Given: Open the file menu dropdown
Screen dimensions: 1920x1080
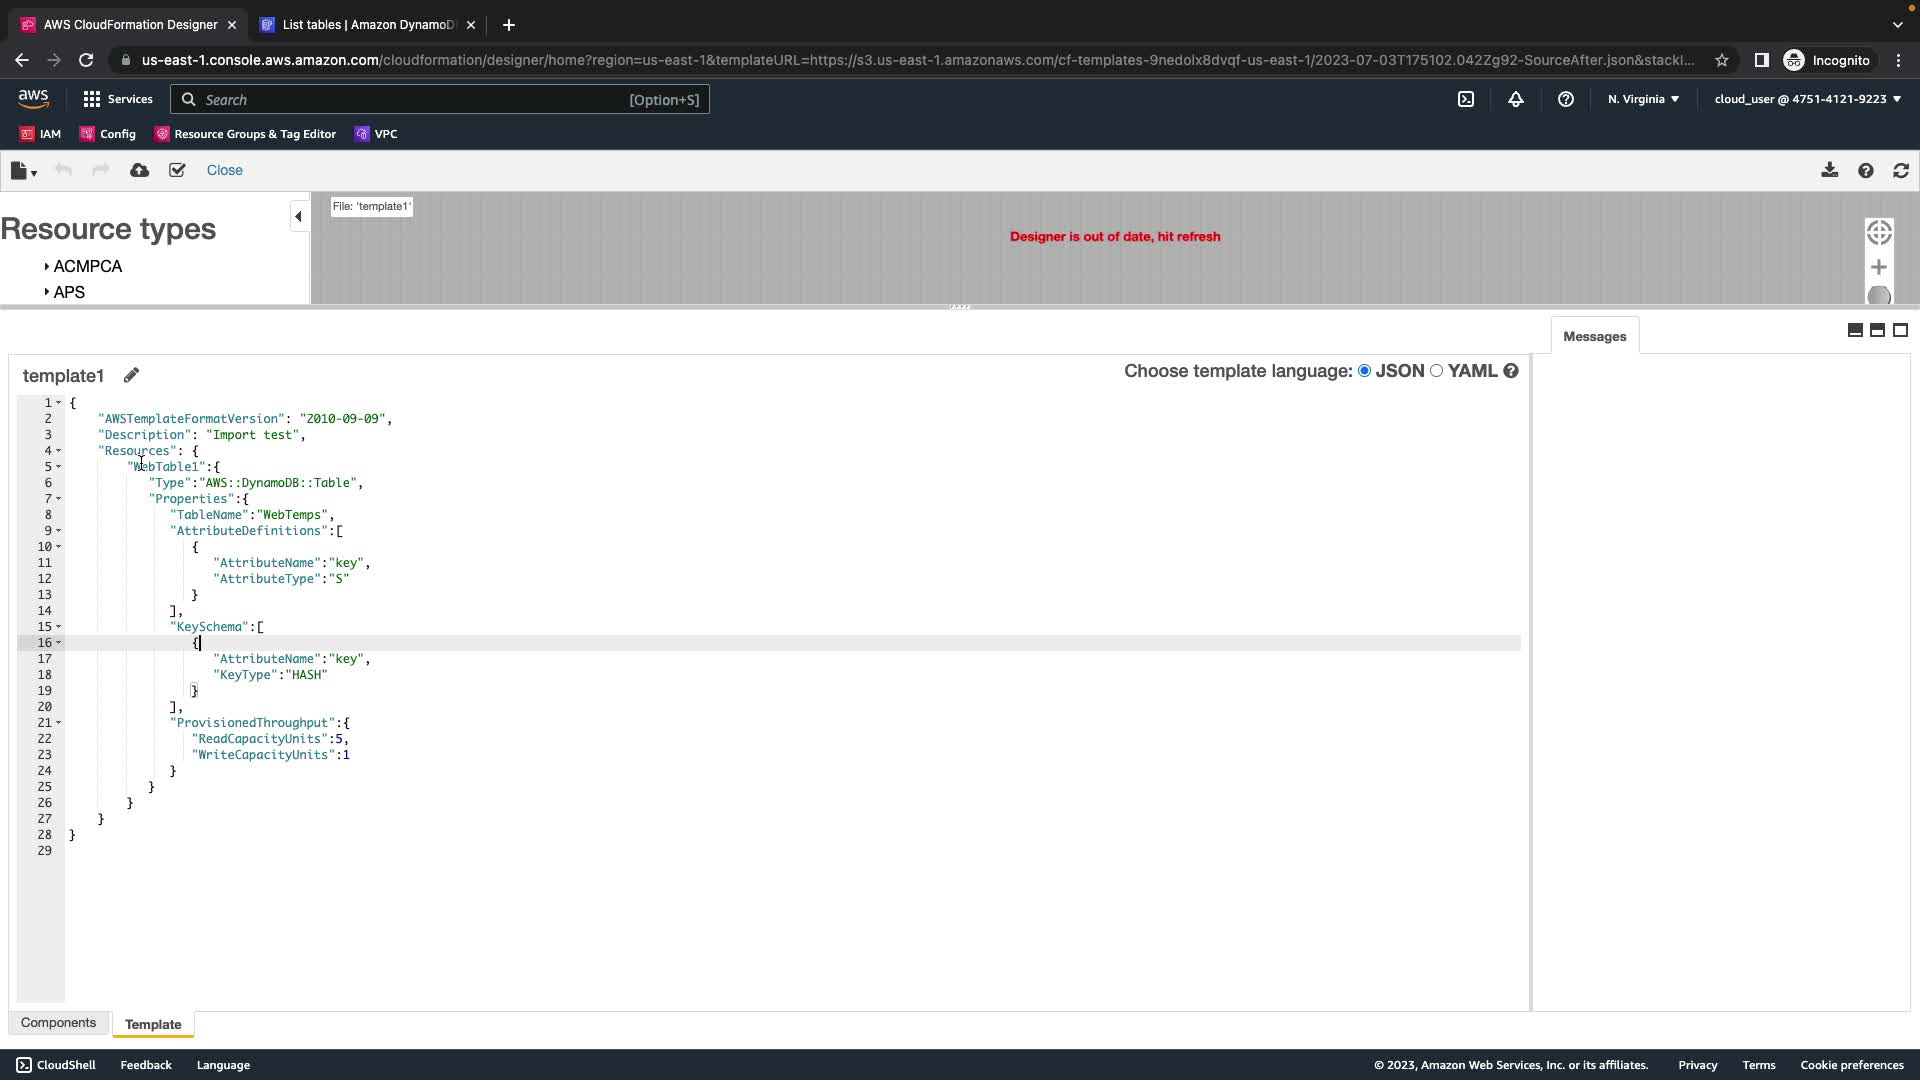Looking at the screenshot, I should tap(23, 171).
